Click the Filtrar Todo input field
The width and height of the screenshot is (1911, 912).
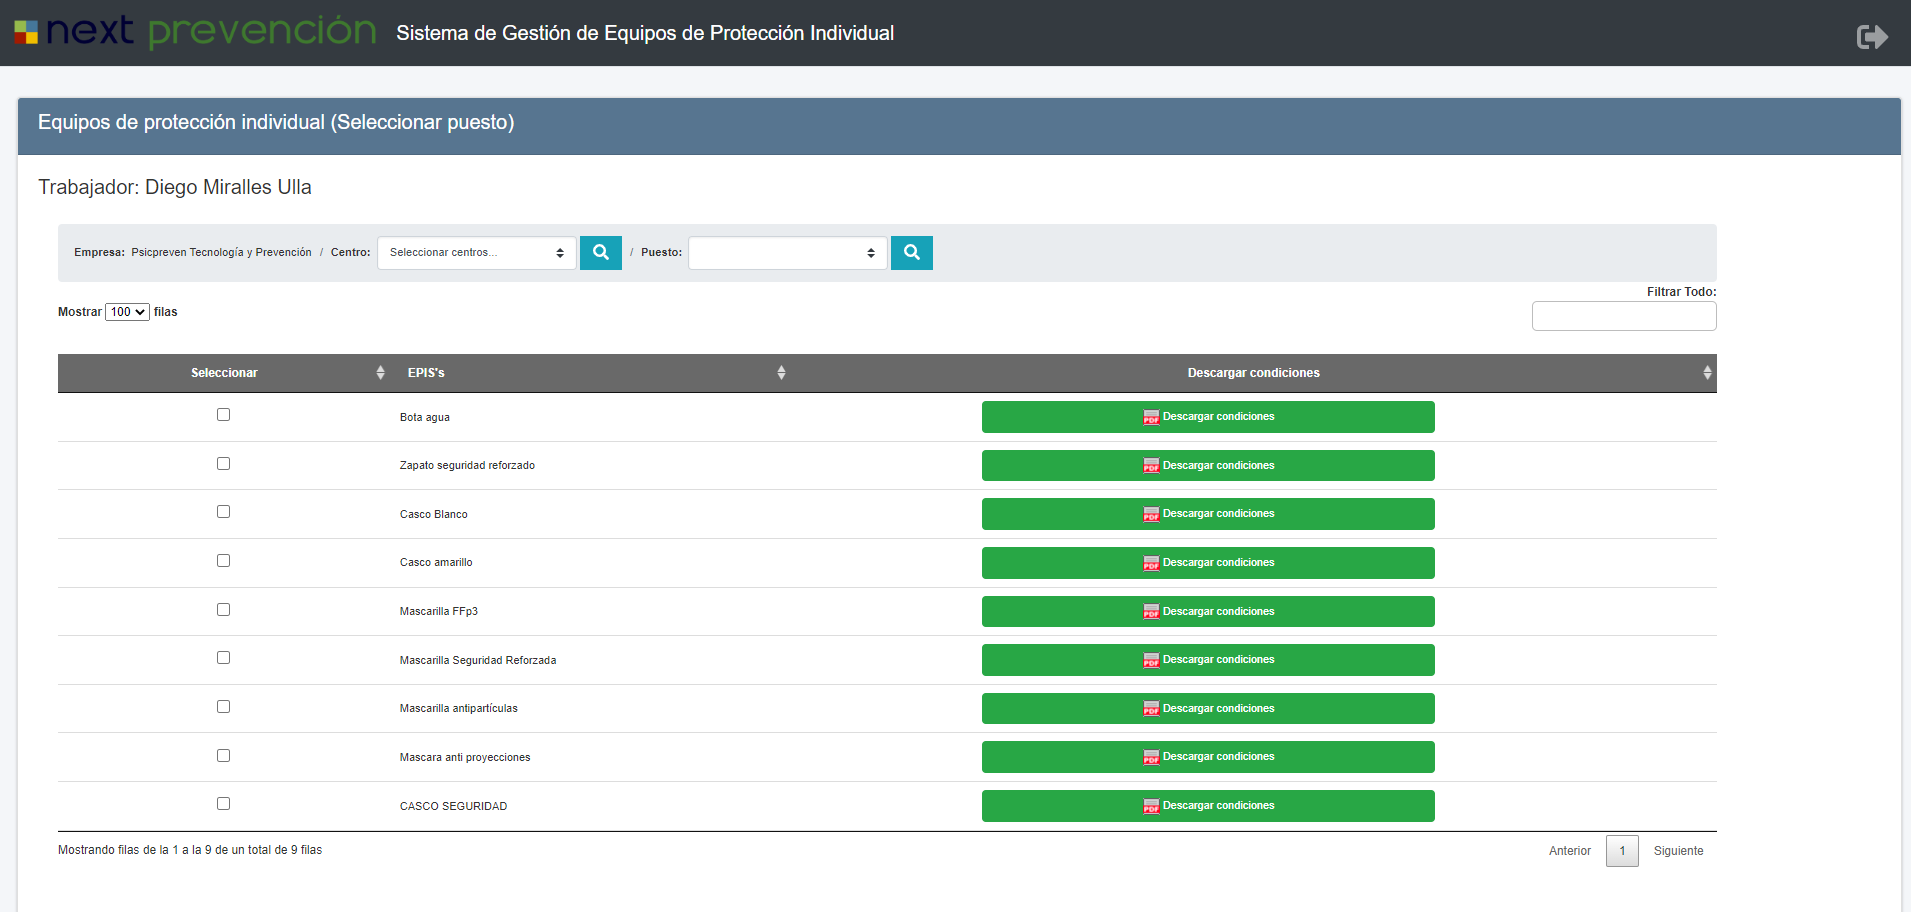(1623, 316)
